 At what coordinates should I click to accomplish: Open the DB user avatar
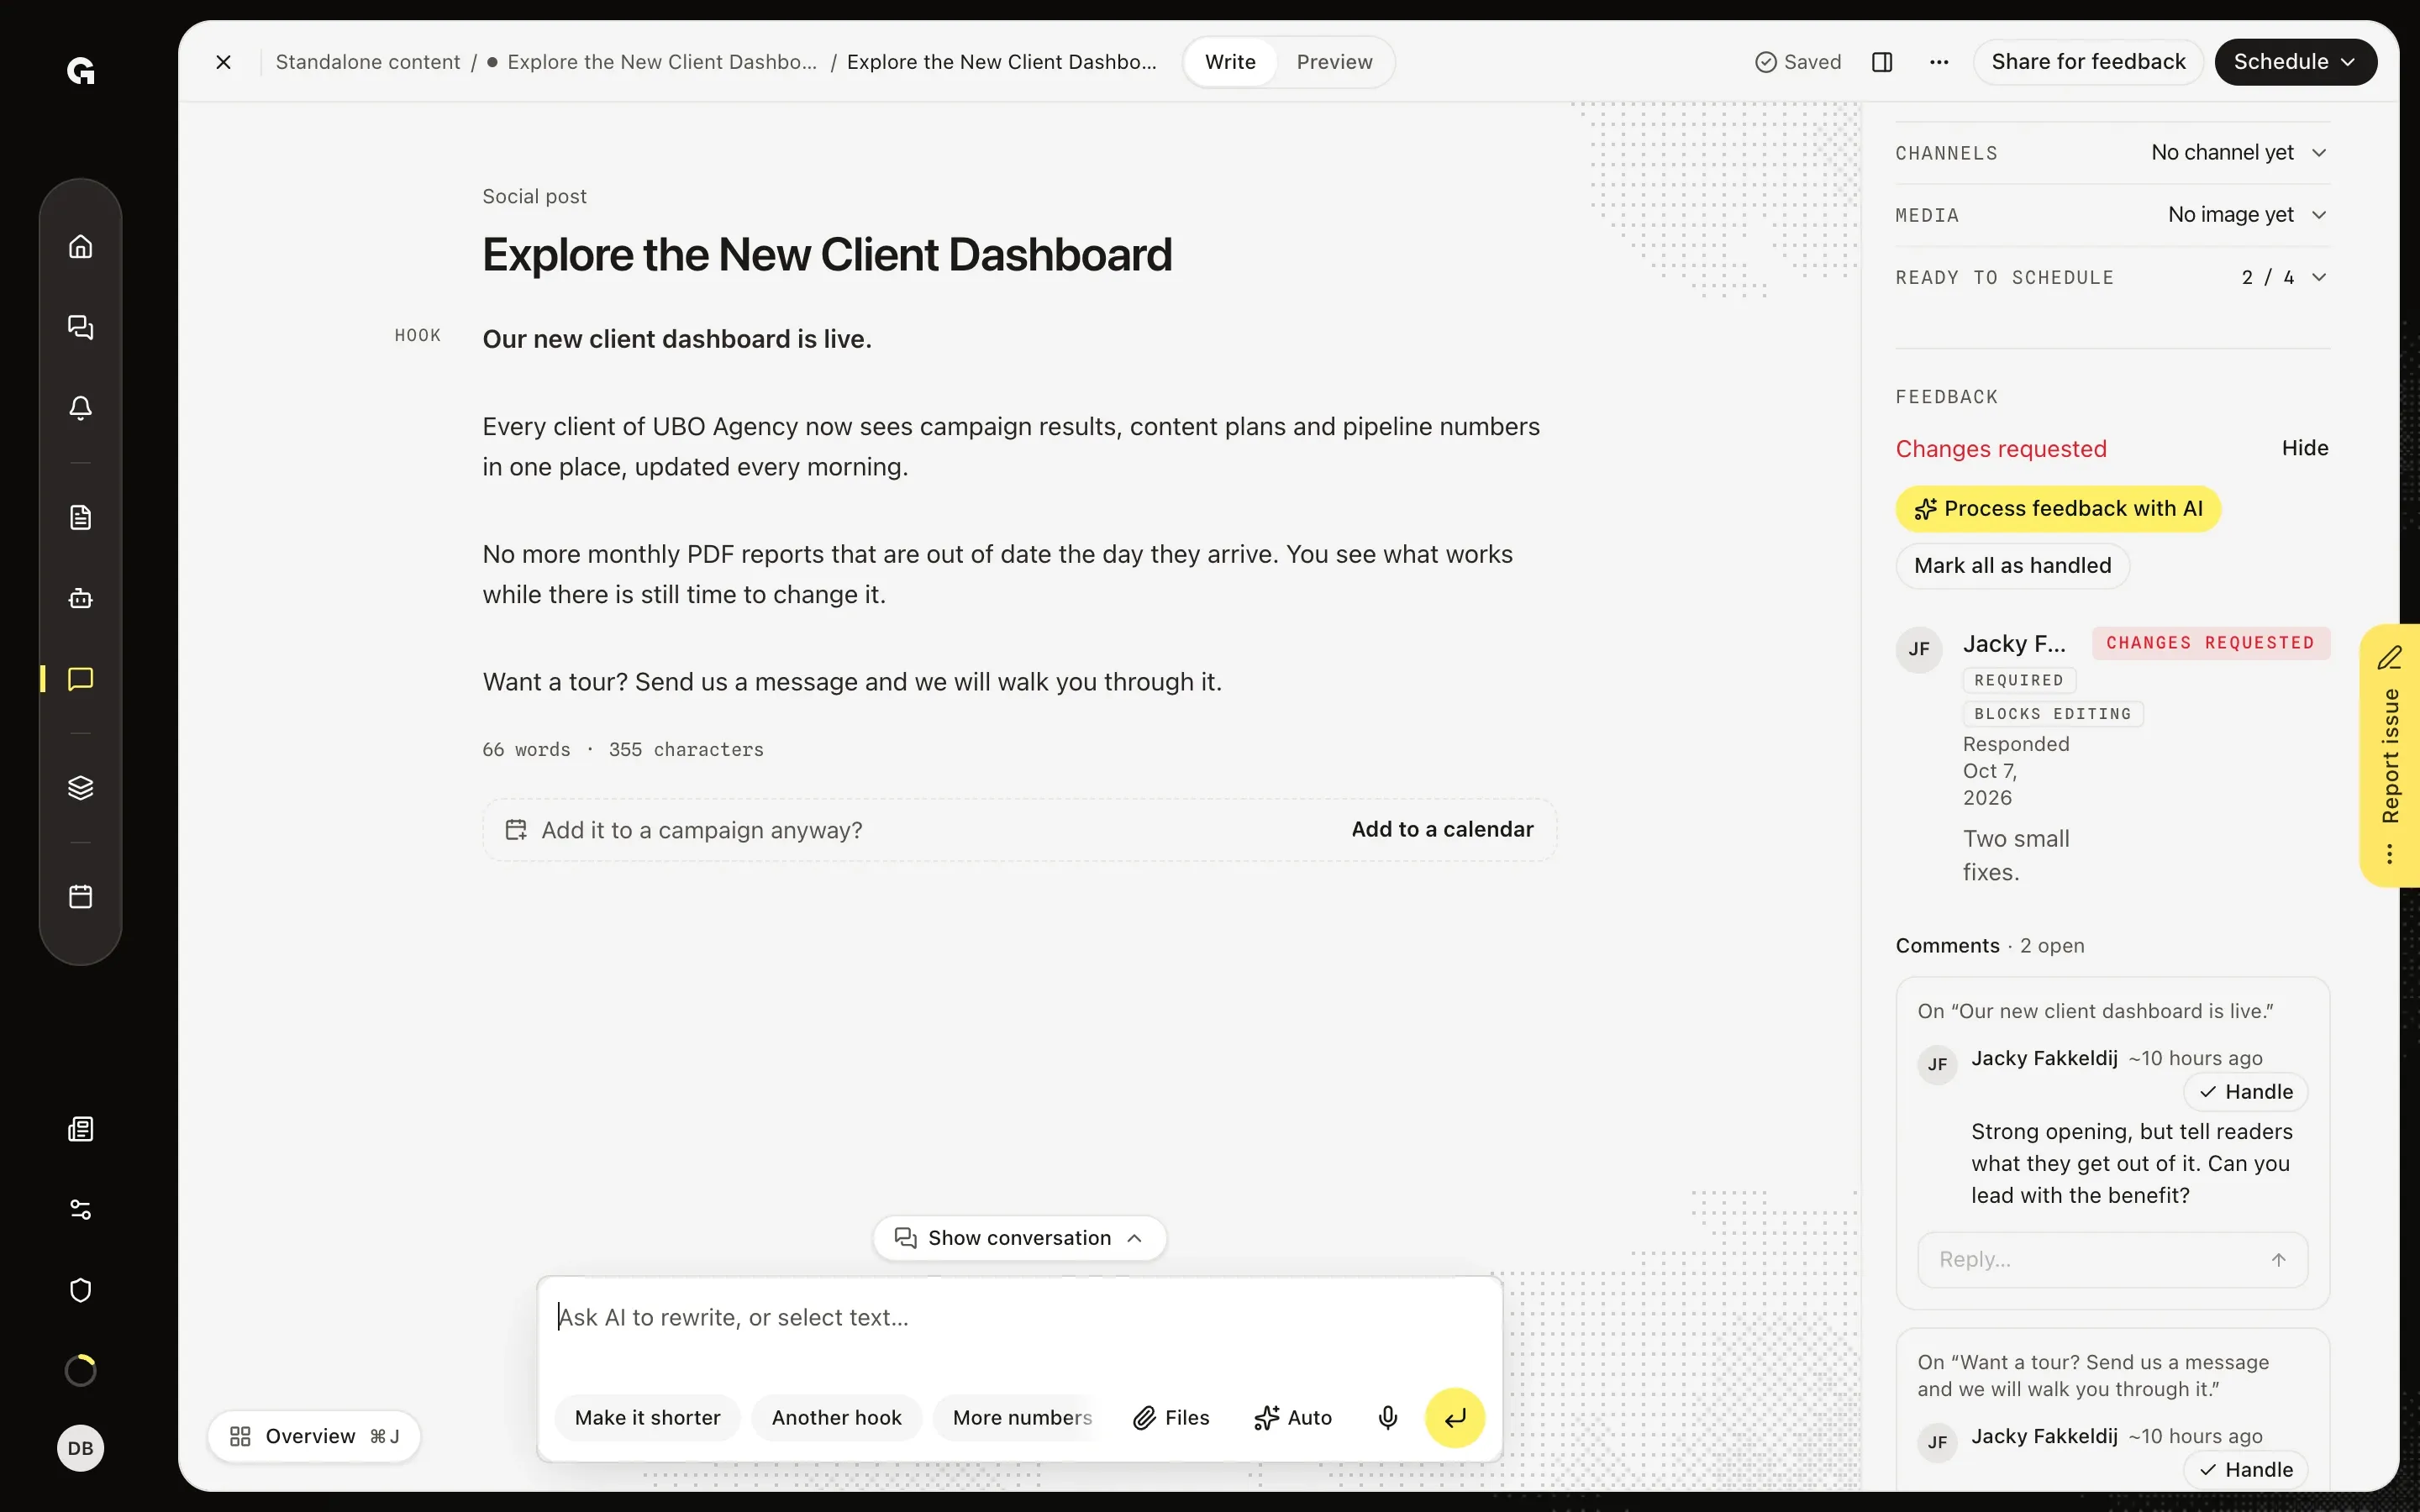pyautogui.click(x=80, y=1448)
